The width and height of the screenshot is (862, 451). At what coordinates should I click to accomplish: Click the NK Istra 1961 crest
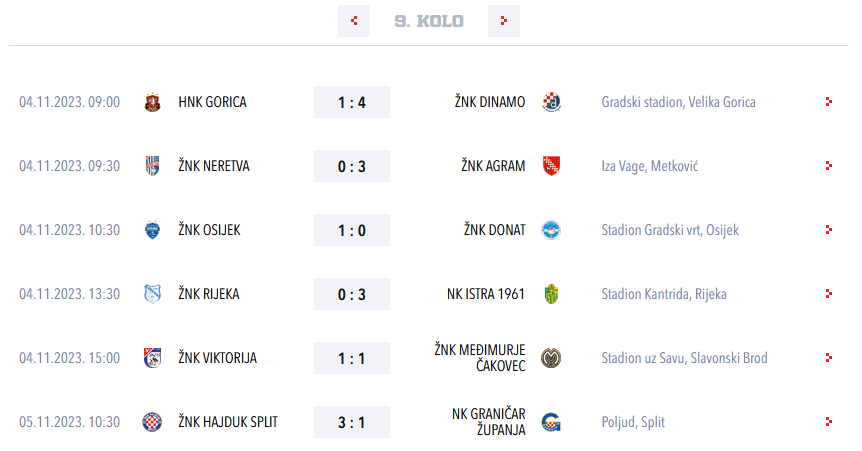551,294
